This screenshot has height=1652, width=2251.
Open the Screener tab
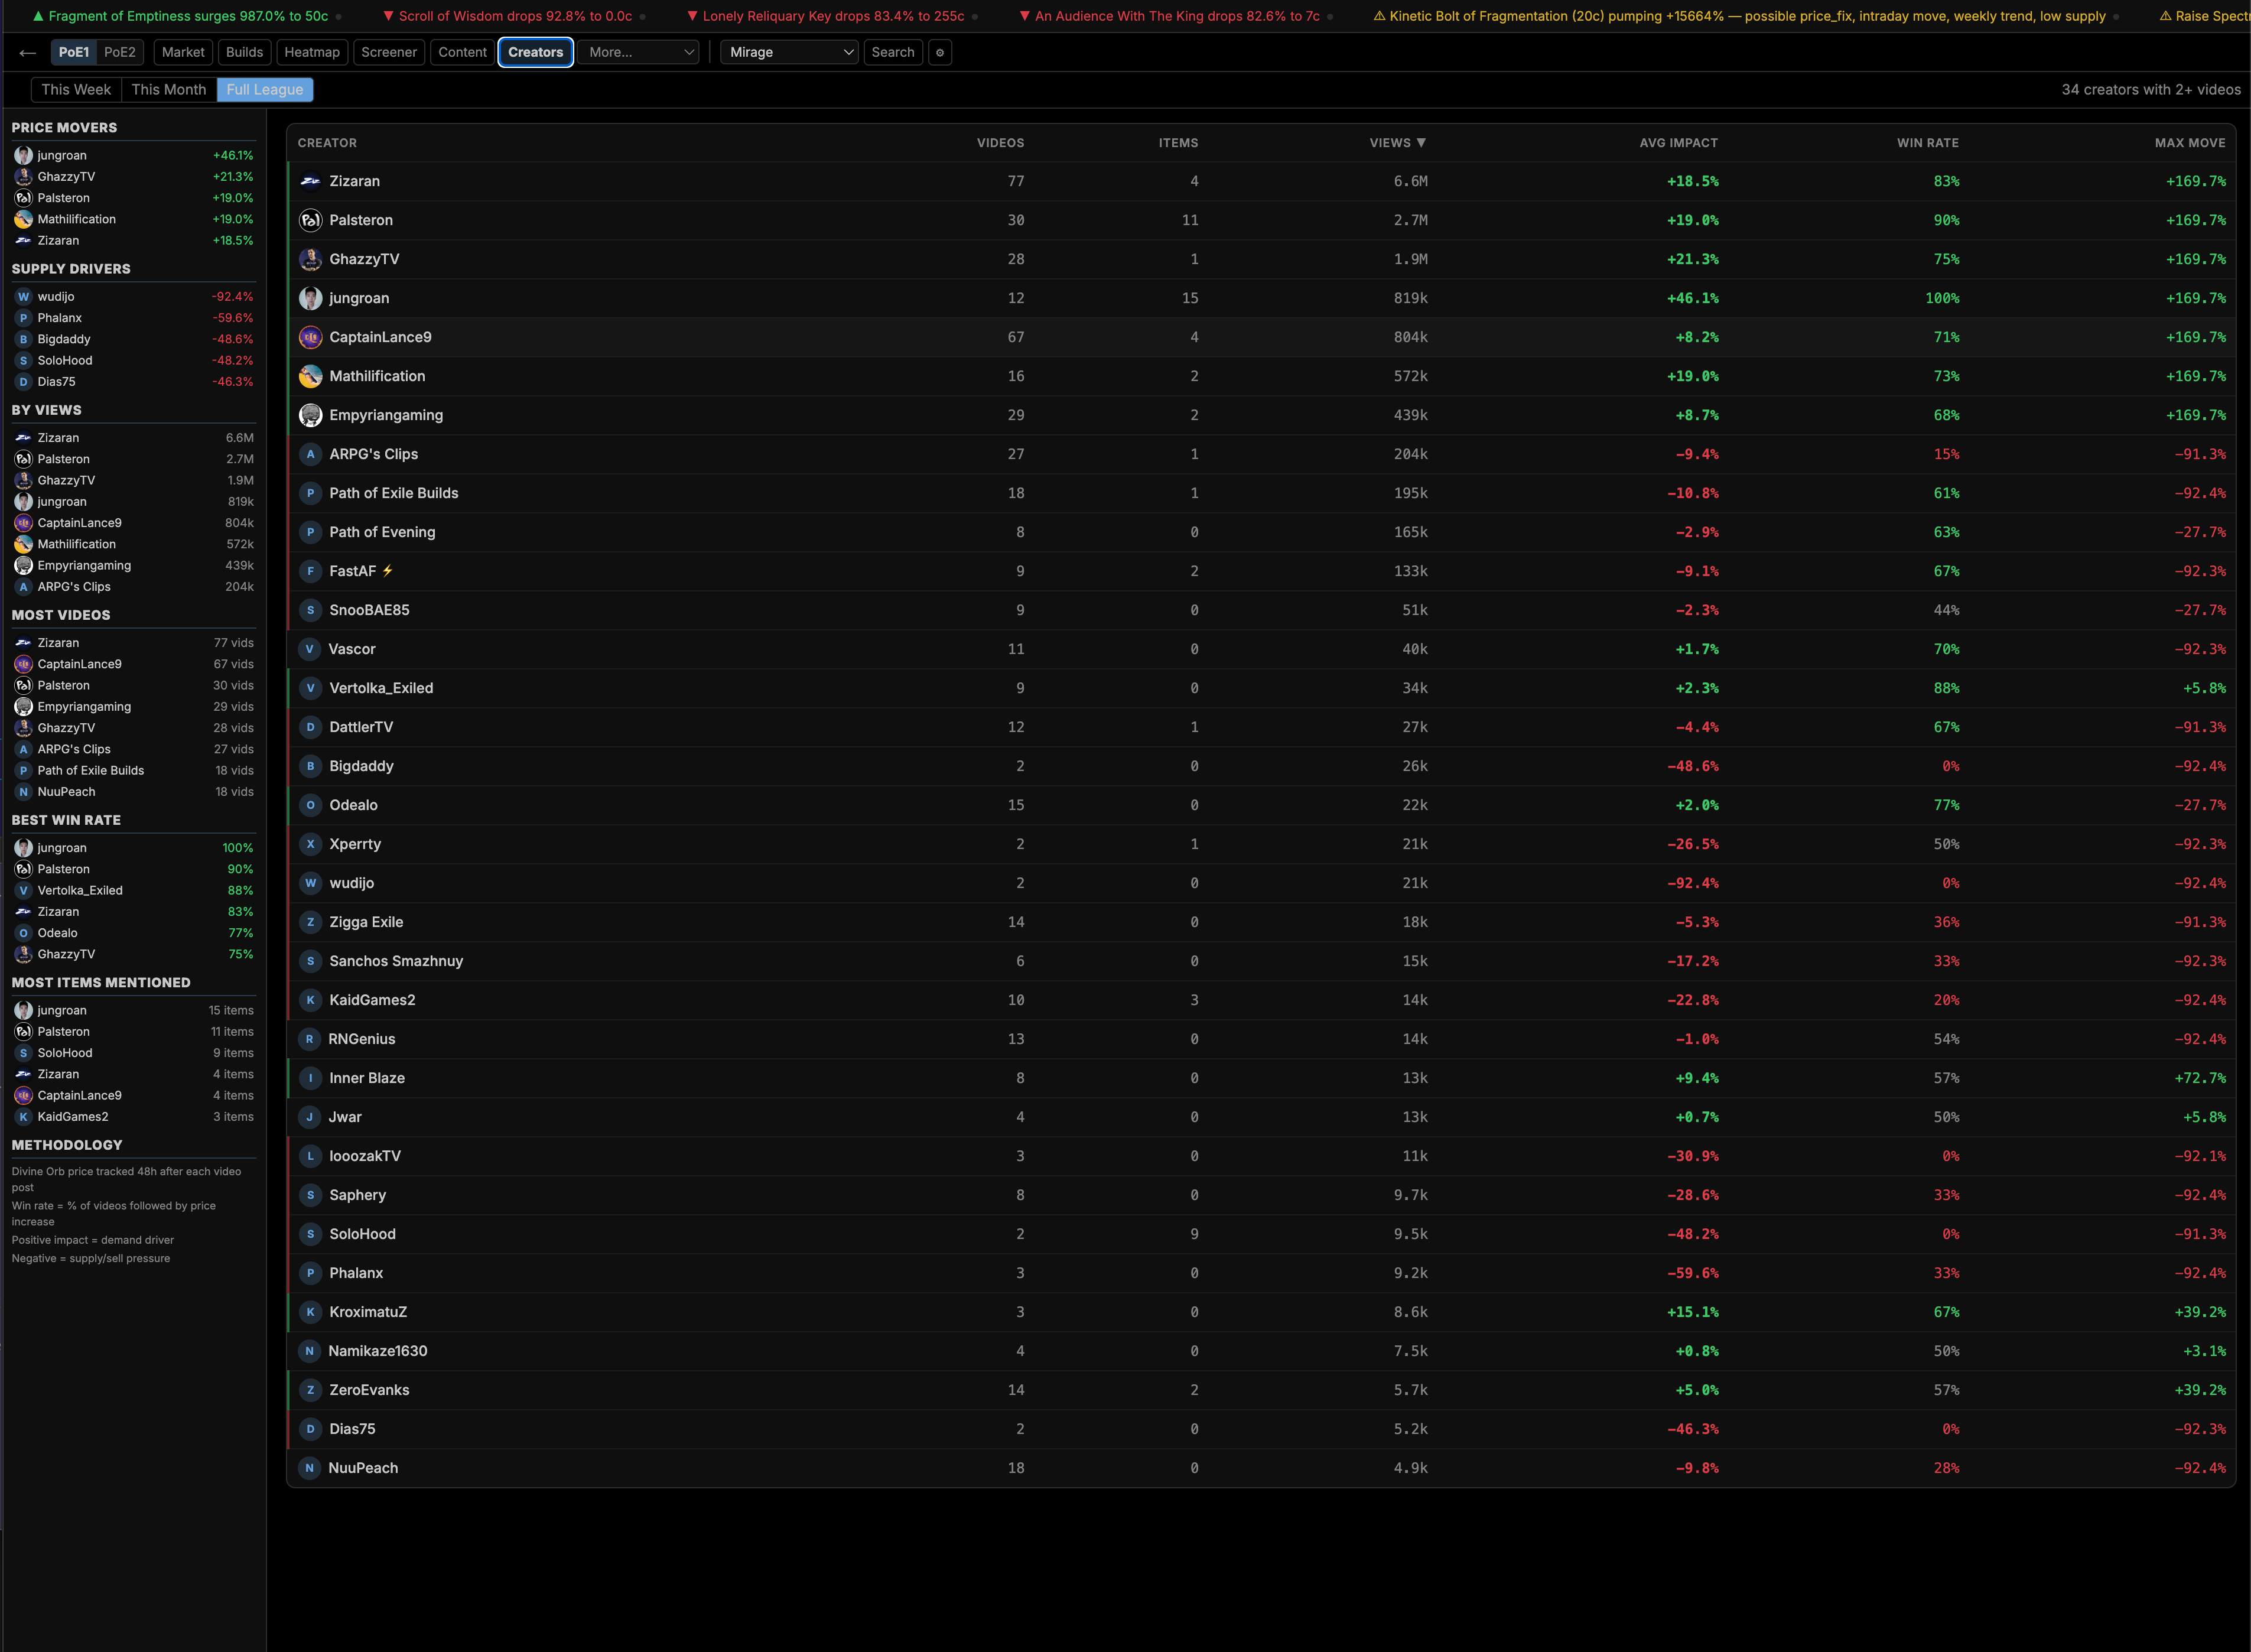388,52
